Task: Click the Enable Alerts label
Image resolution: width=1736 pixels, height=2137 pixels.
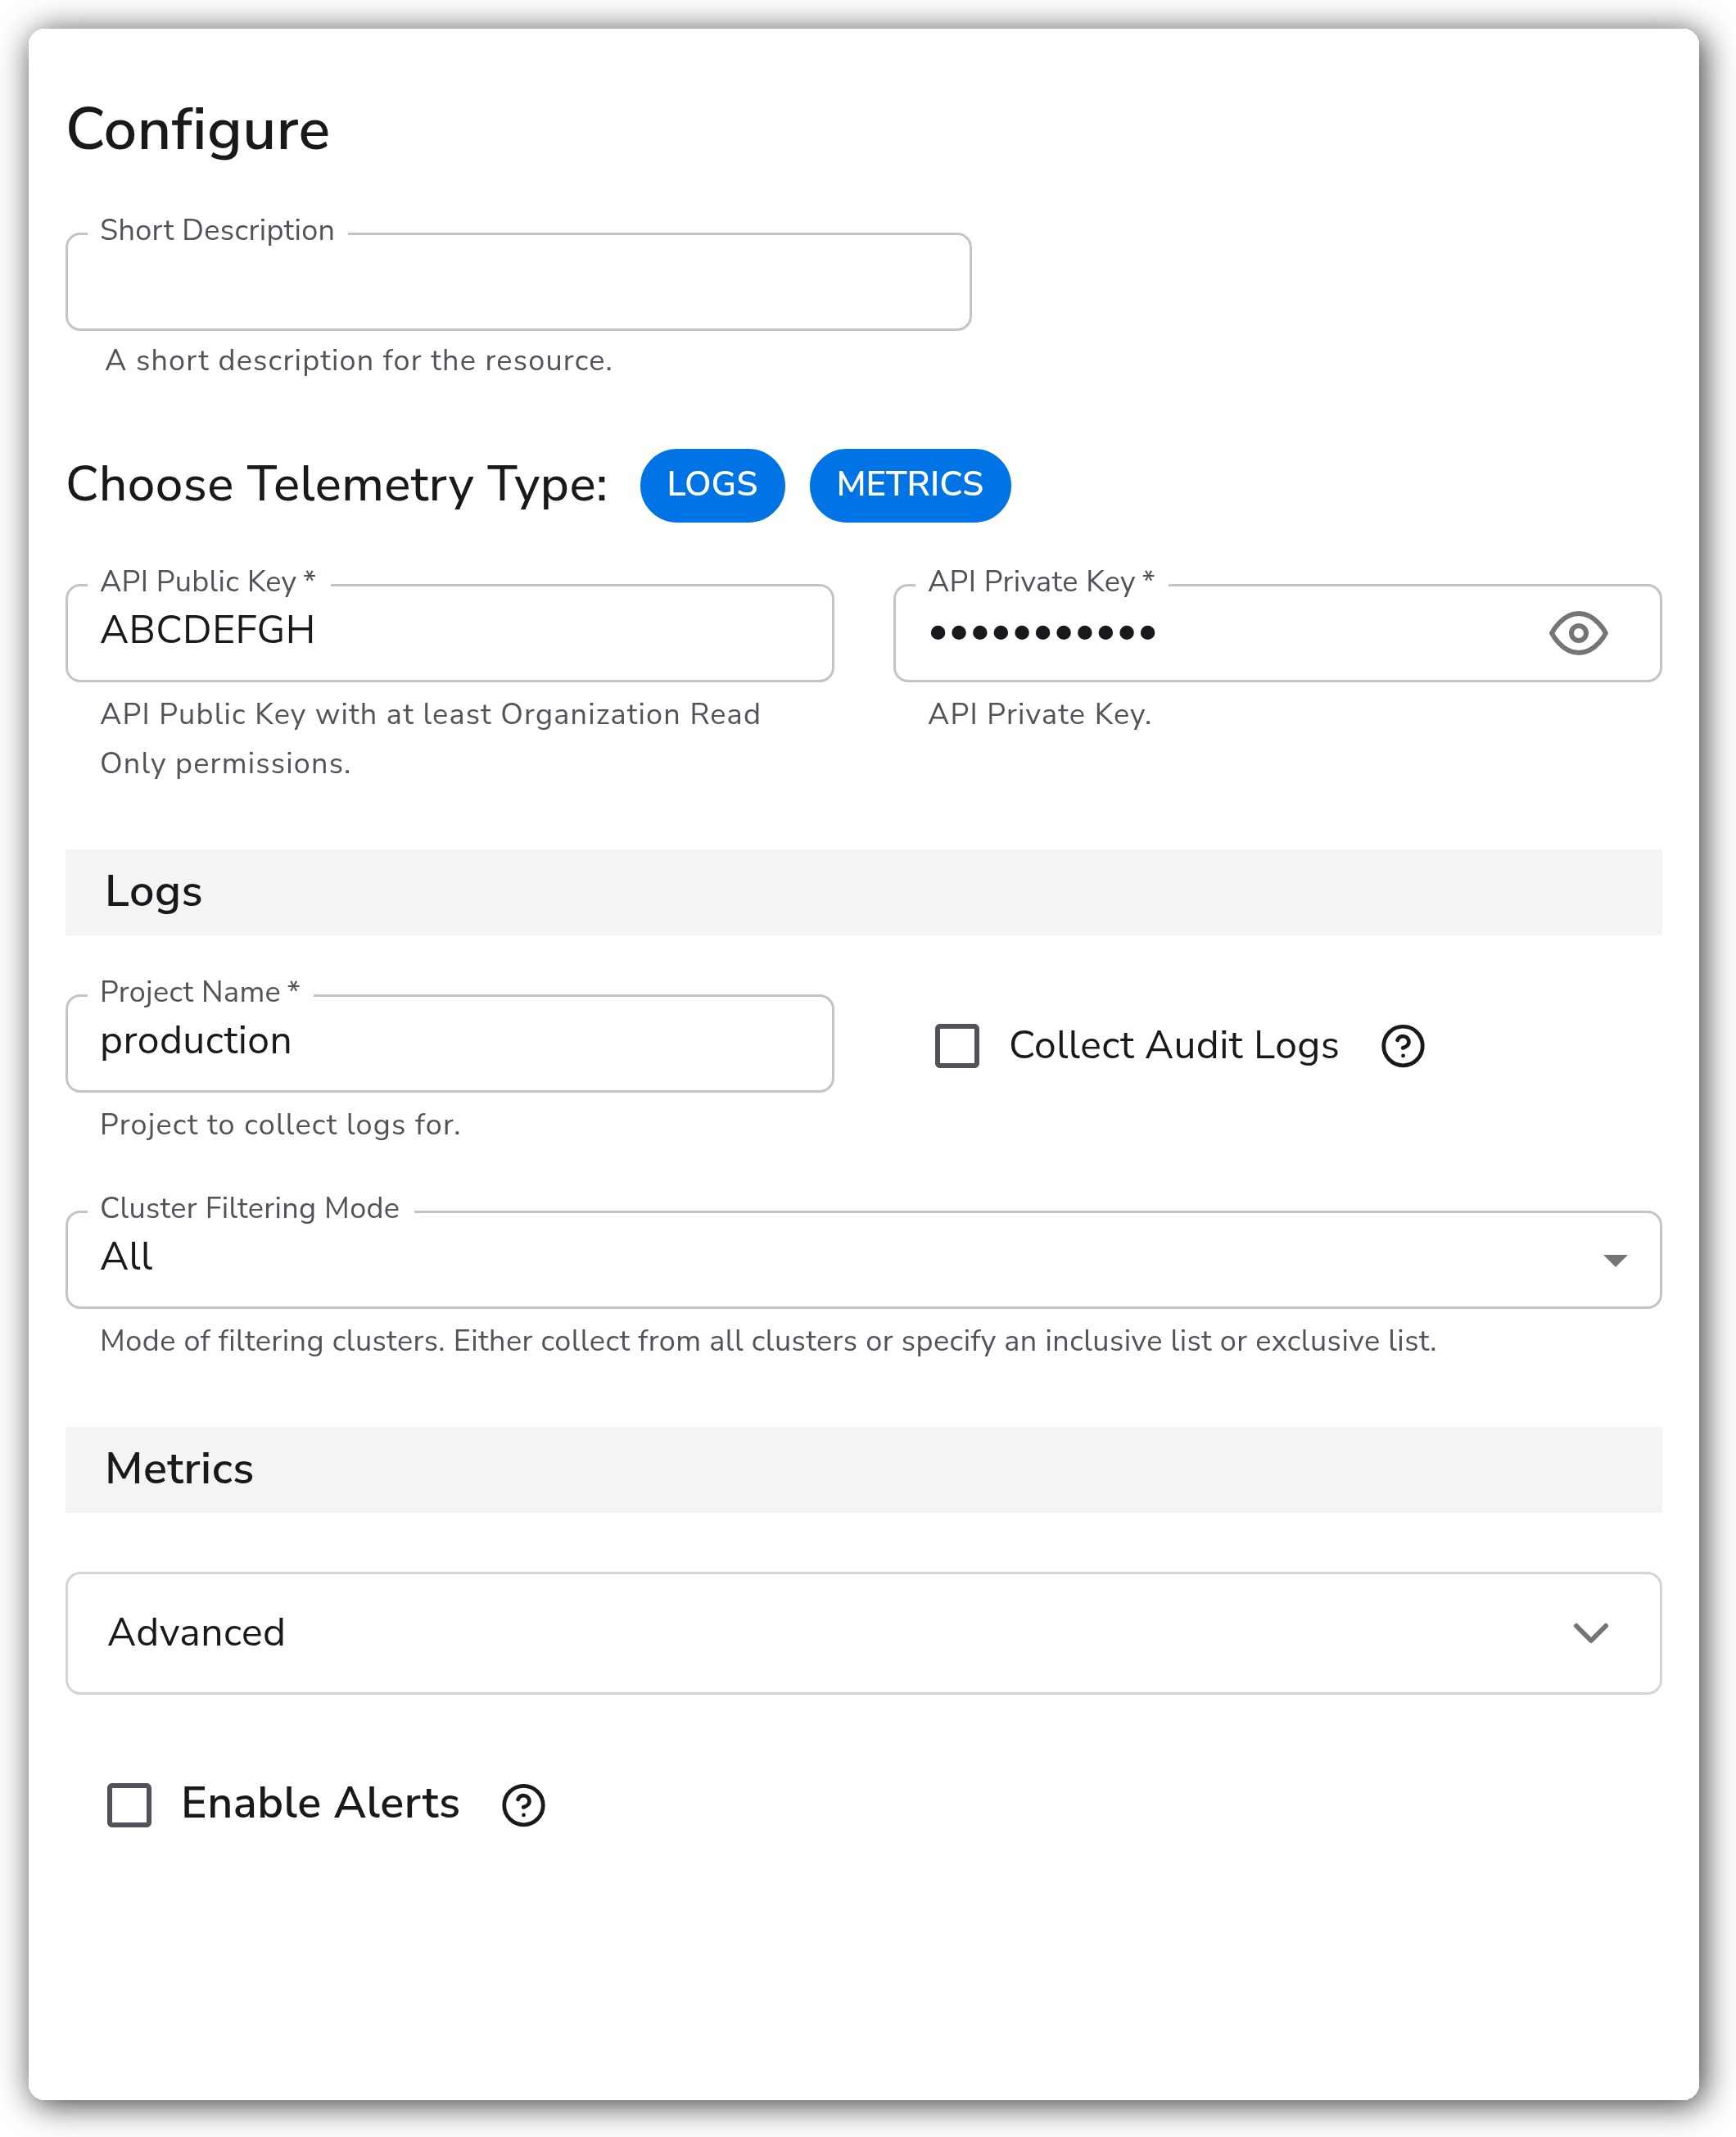Action: pos(320,1804)
